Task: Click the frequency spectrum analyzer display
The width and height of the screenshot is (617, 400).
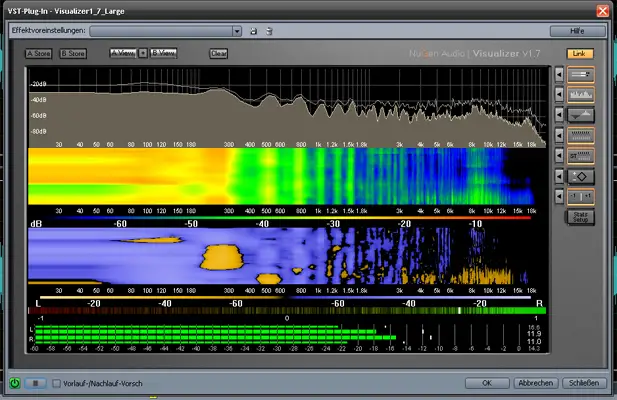Action: (287, 107)
